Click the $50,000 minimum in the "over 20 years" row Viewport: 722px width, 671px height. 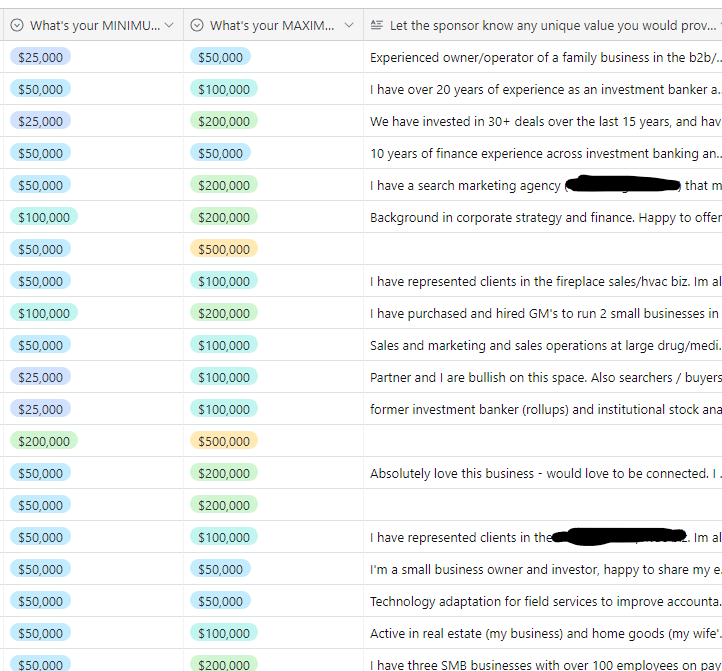tap(41, 89)
